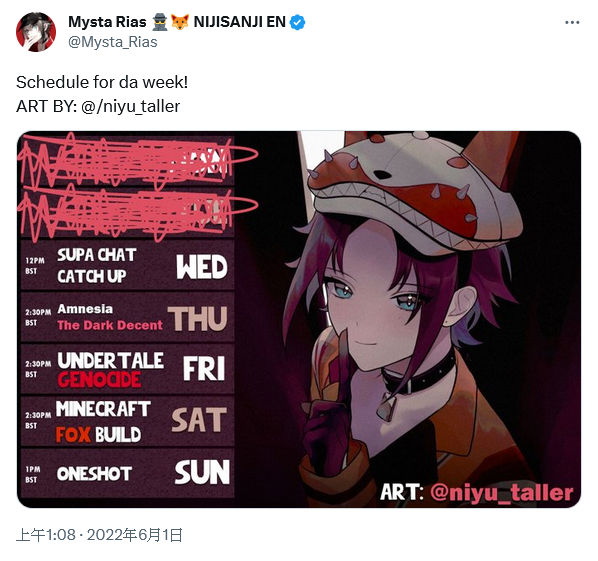The image size is (598, 561).
Task: Click the blue verified badge
Action: [x=297, y=23]
